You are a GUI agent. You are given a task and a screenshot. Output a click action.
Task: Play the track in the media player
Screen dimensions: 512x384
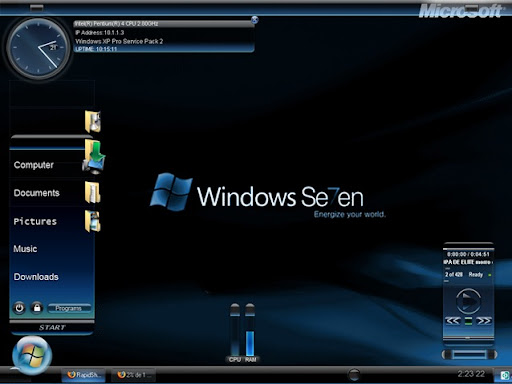tap(468, 301)
